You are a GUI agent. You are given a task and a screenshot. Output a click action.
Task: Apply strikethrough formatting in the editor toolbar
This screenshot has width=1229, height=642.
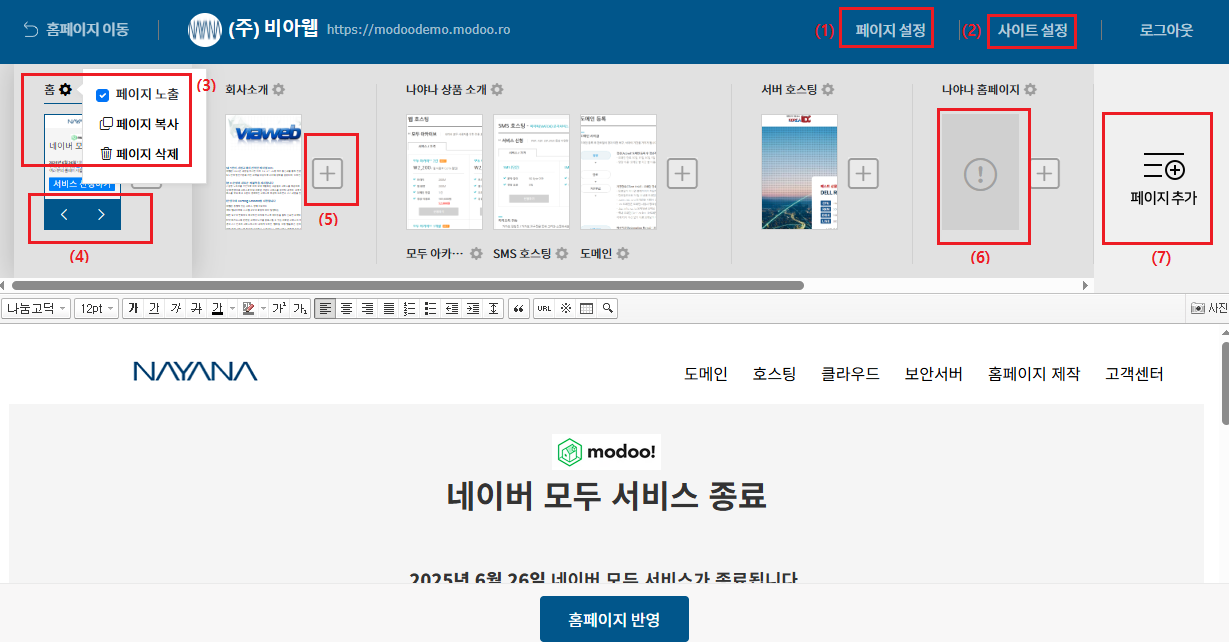[x=195, y=308]
